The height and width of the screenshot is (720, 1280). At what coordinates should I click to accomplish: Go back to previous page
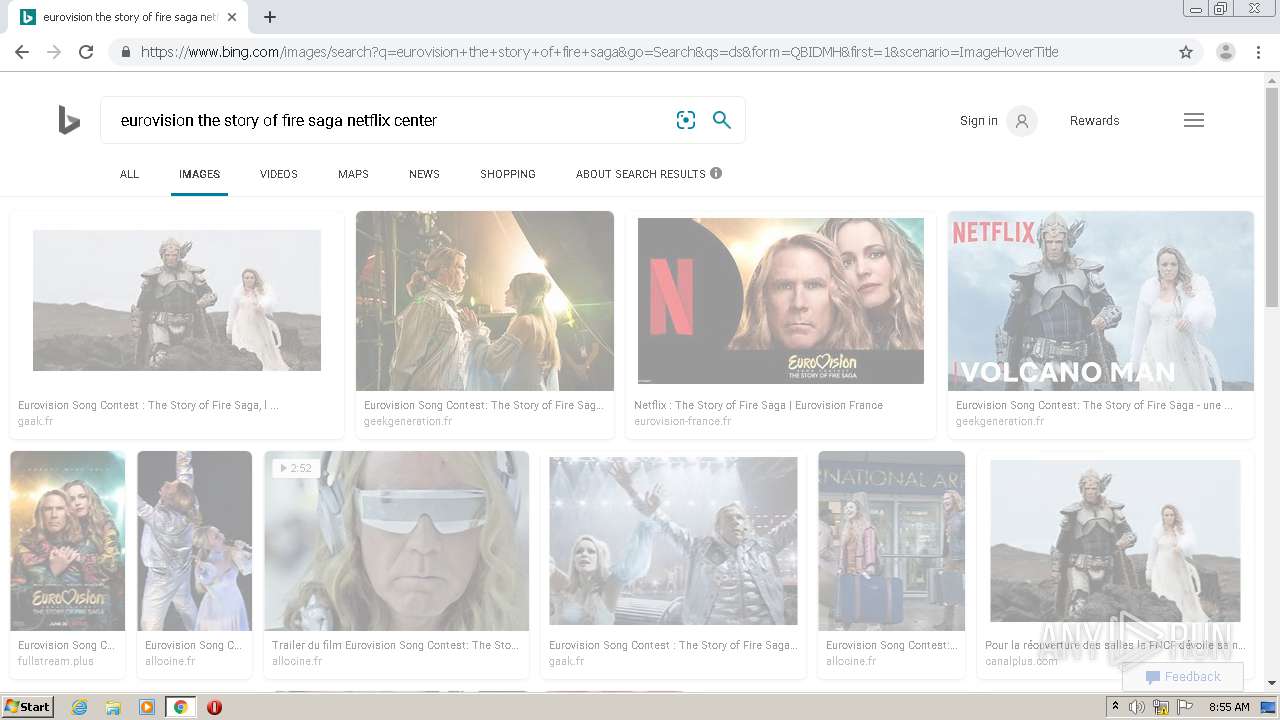[22, 52]
